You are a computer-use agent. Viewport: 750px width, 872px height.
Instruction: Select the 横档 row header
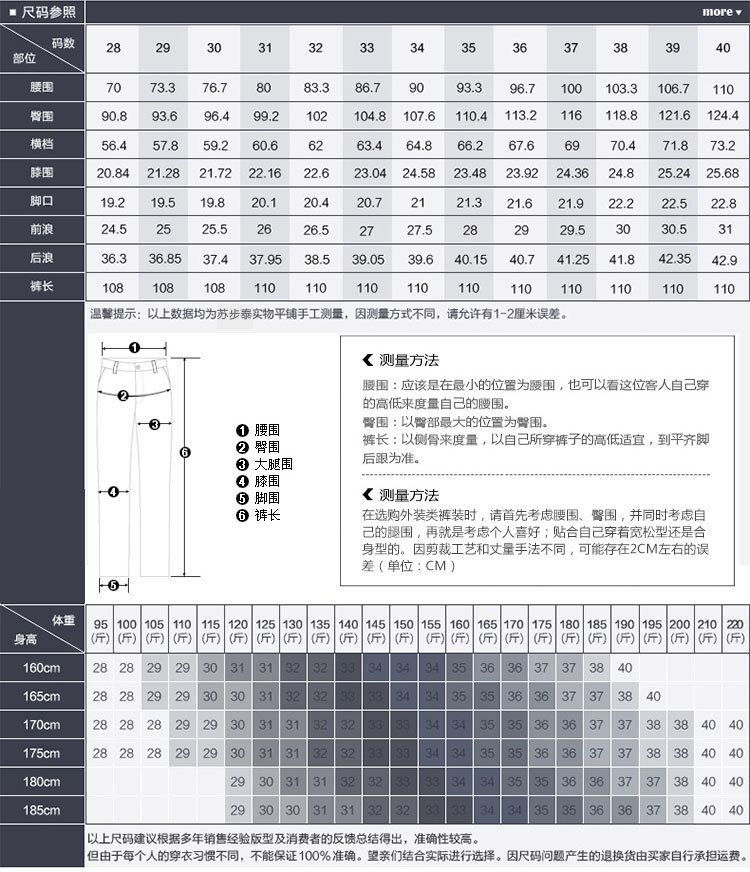[42, 145]
